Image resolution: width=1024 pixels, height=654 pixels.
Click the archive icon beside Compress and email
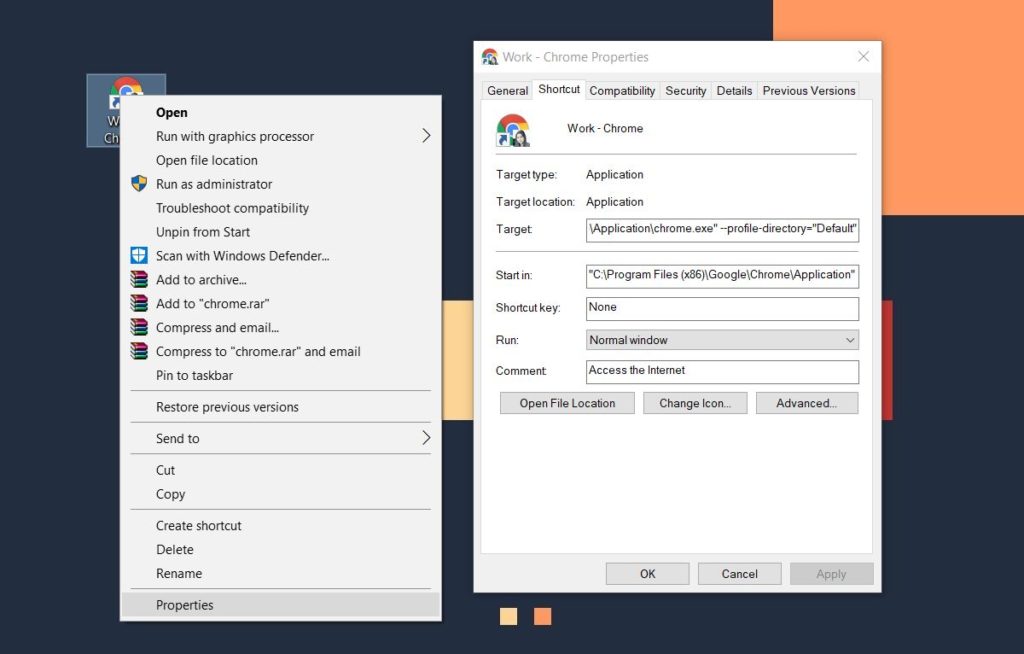[x=139, y=328]
